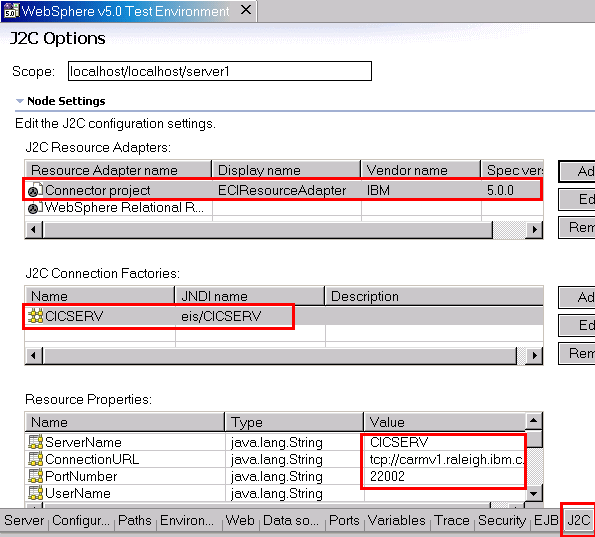Switch to the EJB tab
The width and height of the screenshot is (595, 537).
(x=546, y=520)
